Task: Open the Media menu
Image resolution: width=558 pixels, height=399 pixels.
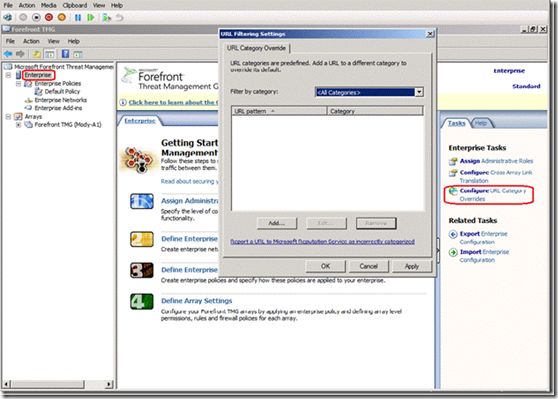Action: tap(48, 5)
